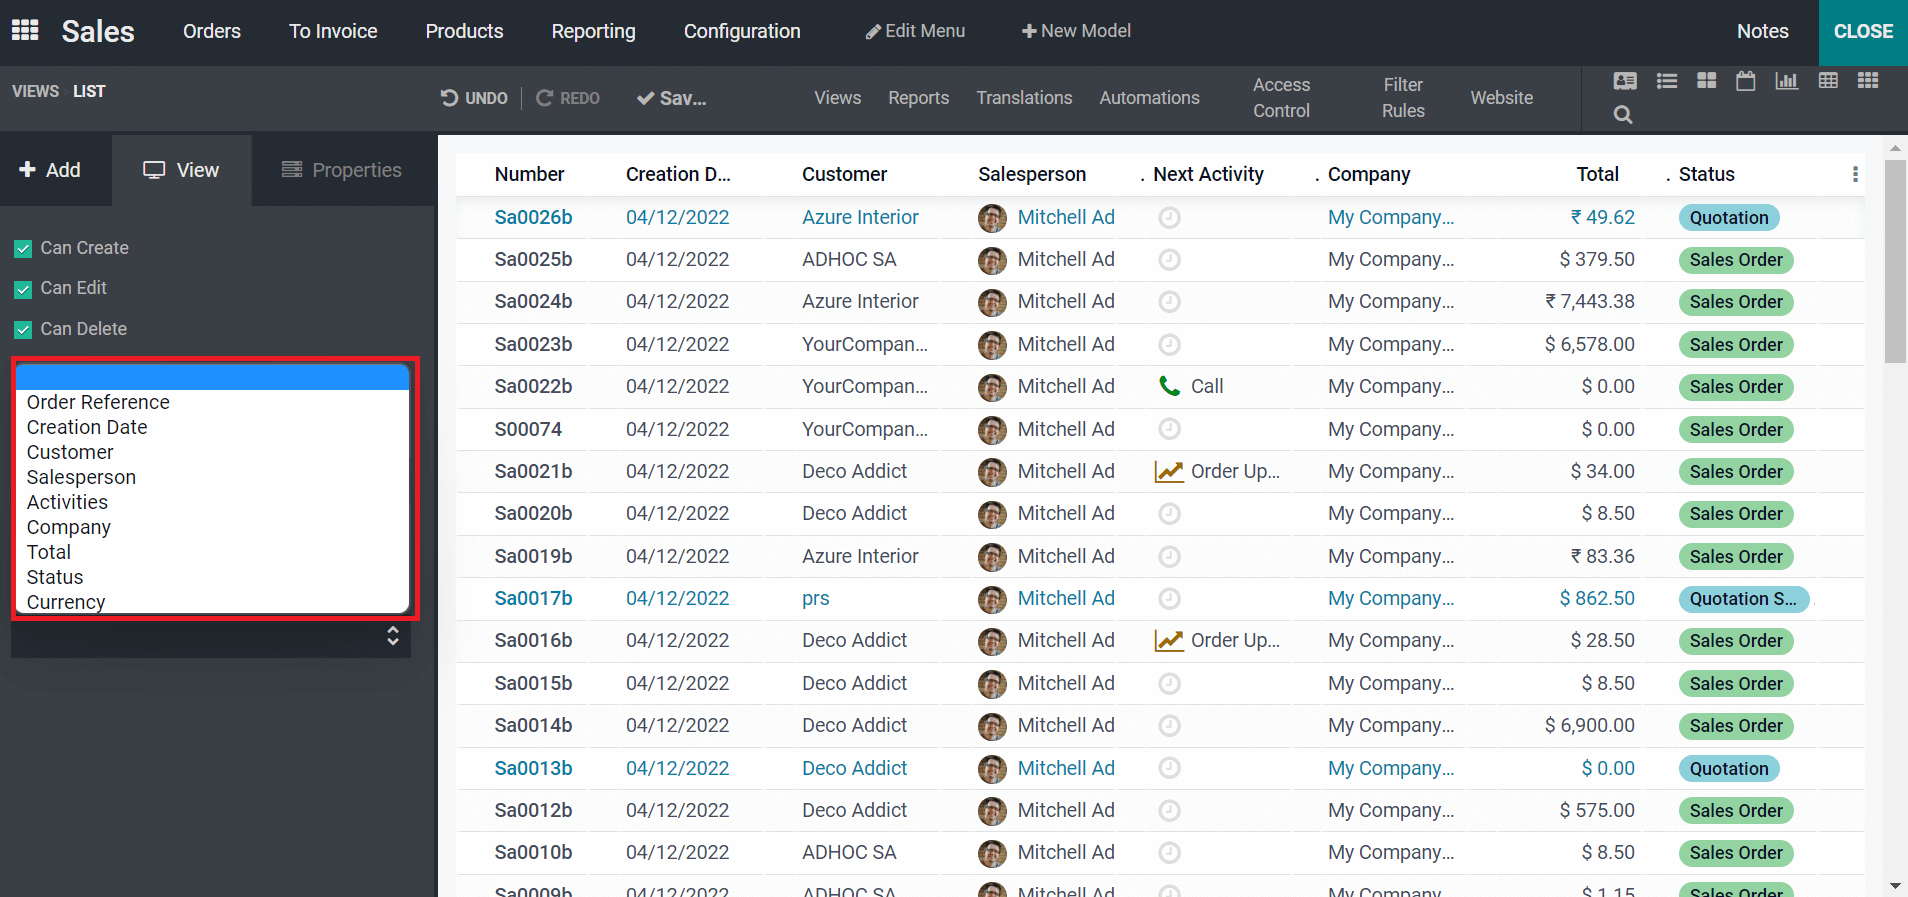Open the To Invoice menu
Screen dimensions: 1908x897
pyautogui.click(x=333, y=31)
